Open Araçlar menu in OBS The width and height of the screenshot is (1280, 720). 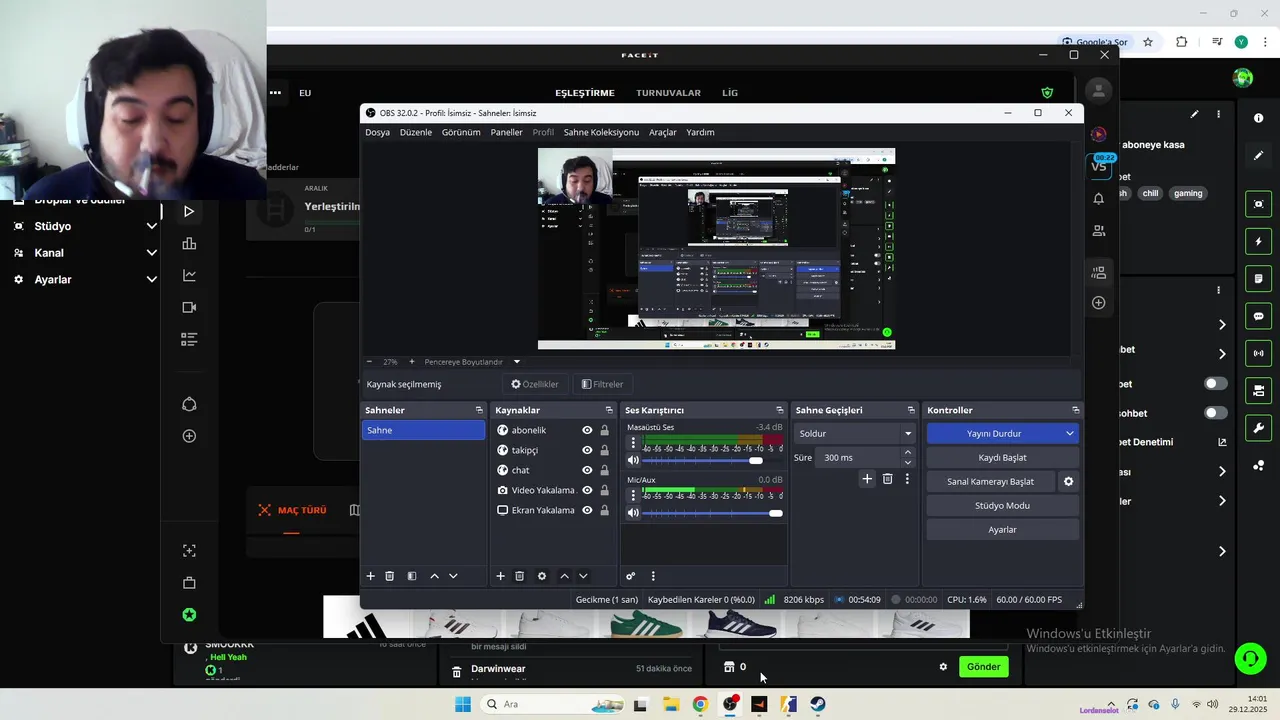click(663, 132)
